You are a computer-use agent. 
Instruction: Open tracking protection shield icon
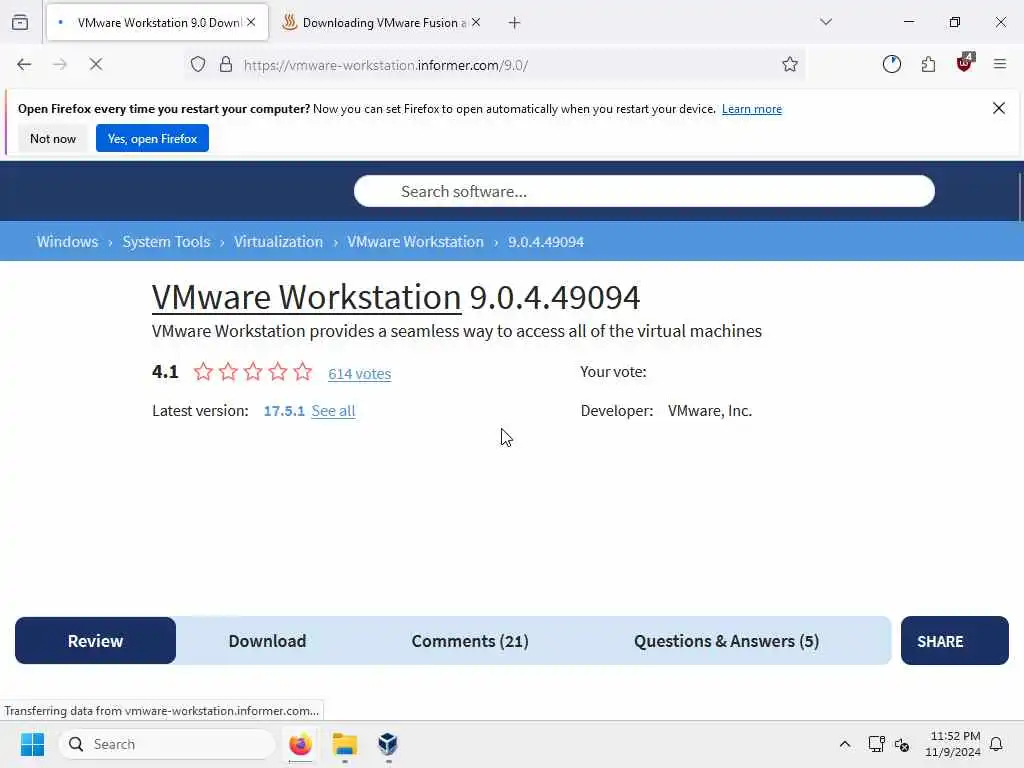coord(198,64)
